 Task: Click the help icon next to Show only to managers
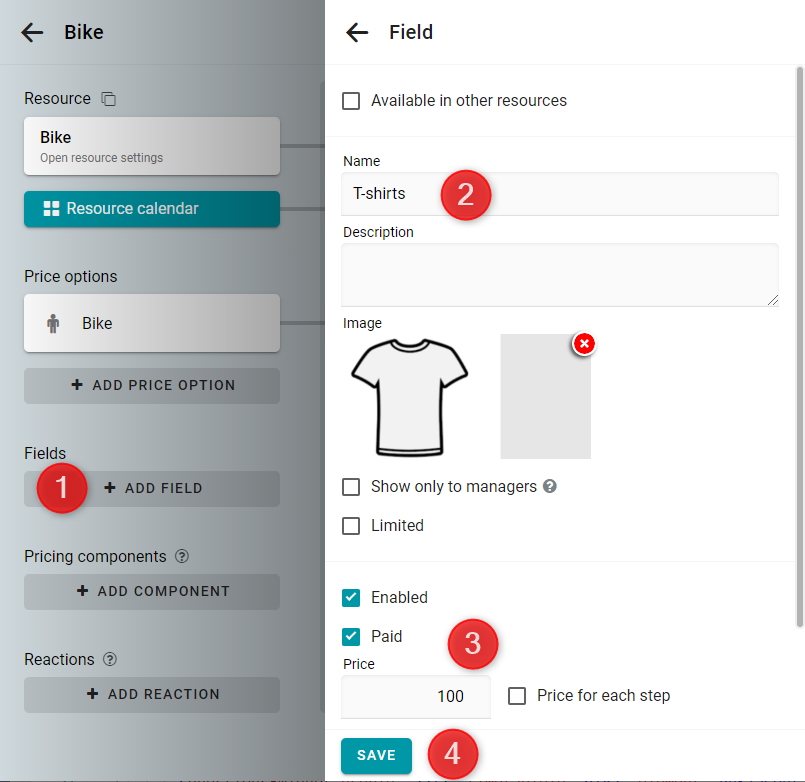[550, 486]
